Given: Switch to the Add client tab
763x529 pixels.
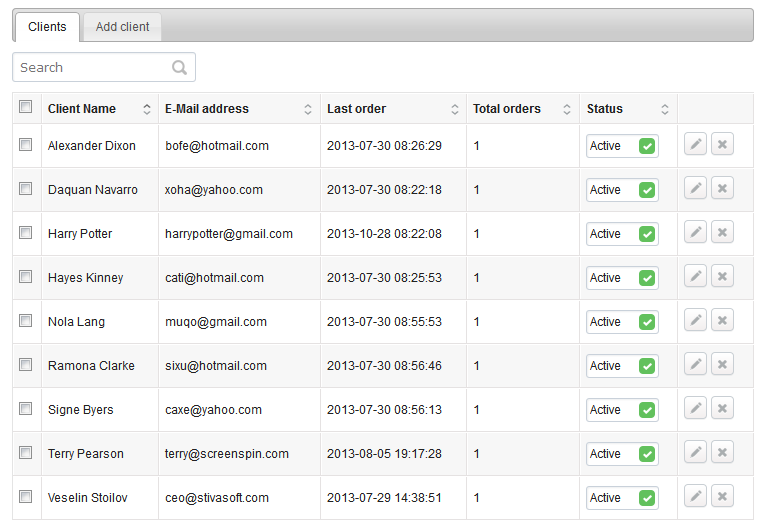Looking at the screenshot, I should (x=123, y=27).
